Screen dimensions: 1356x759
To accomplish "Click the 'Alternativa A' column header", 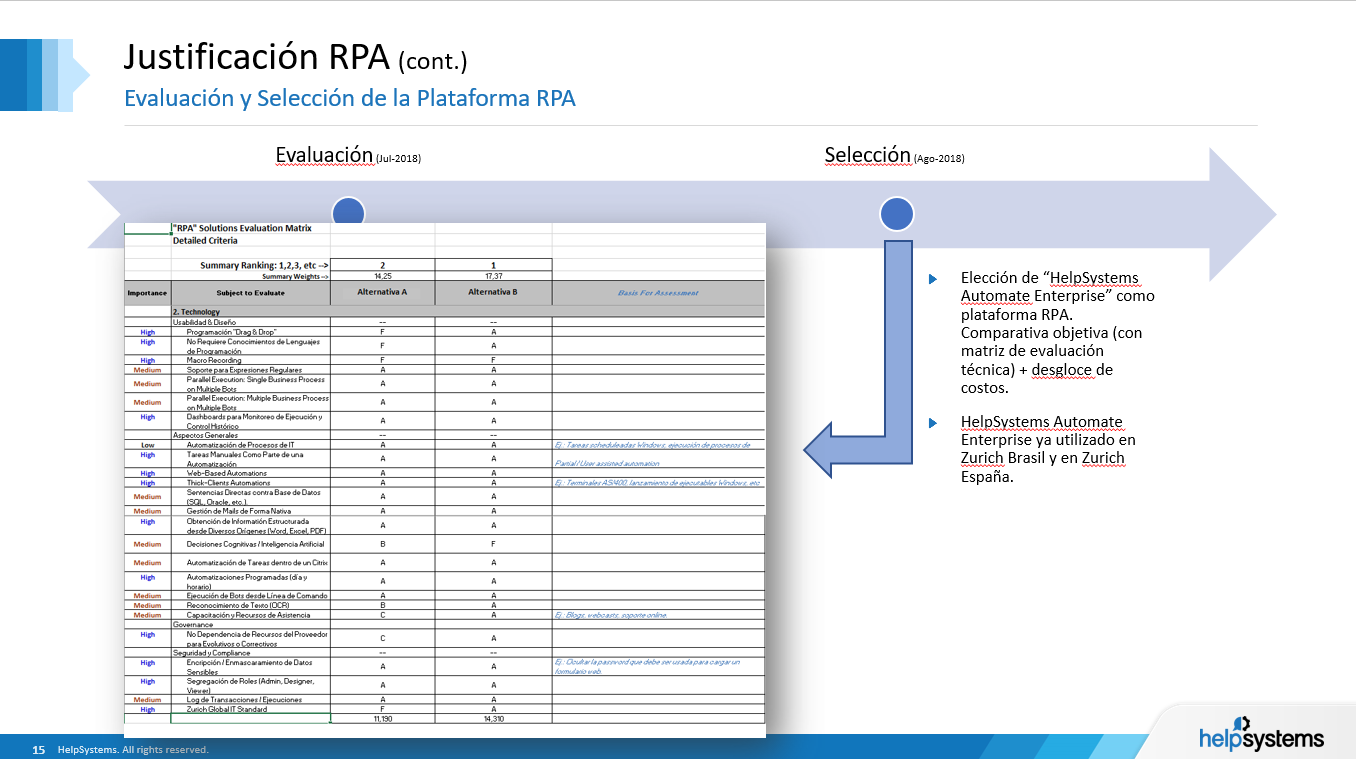I will click(382, 292).
